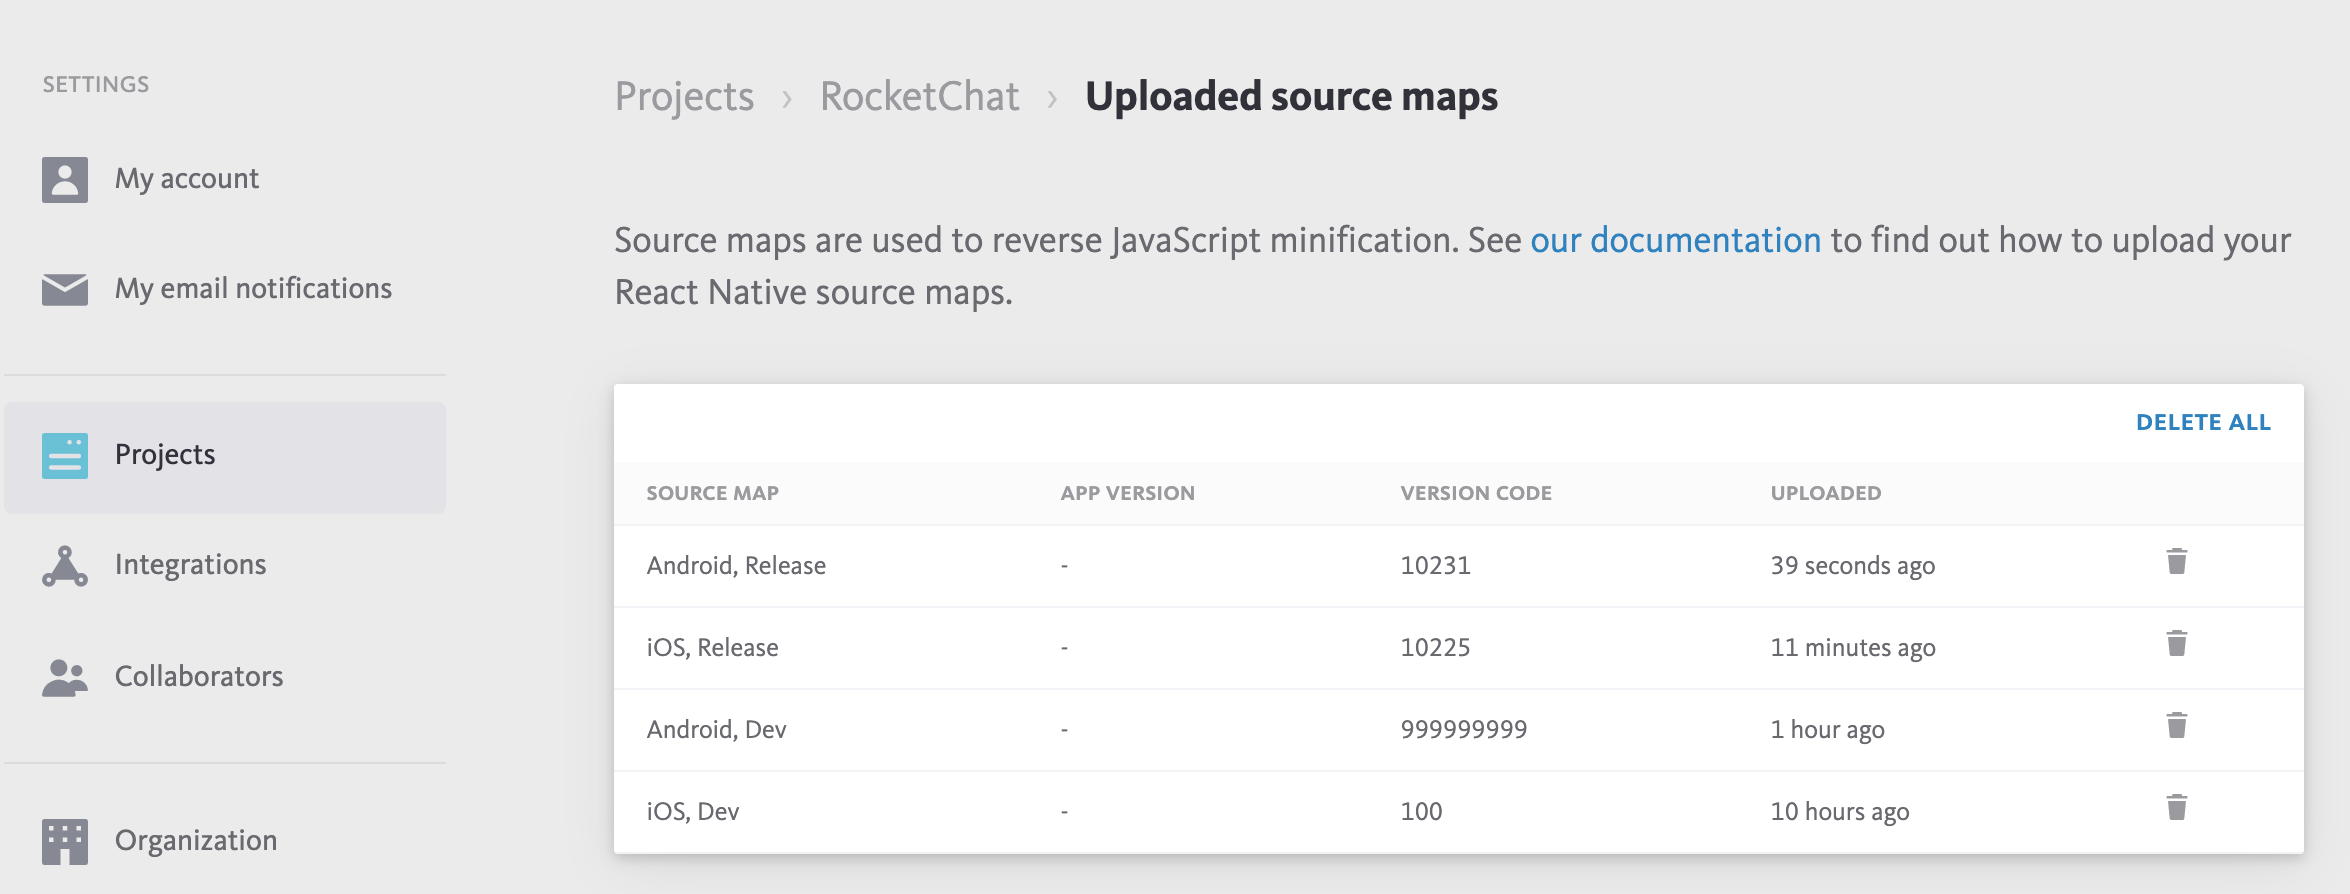Click the Integrations sidebar icon

click(65, 566)
